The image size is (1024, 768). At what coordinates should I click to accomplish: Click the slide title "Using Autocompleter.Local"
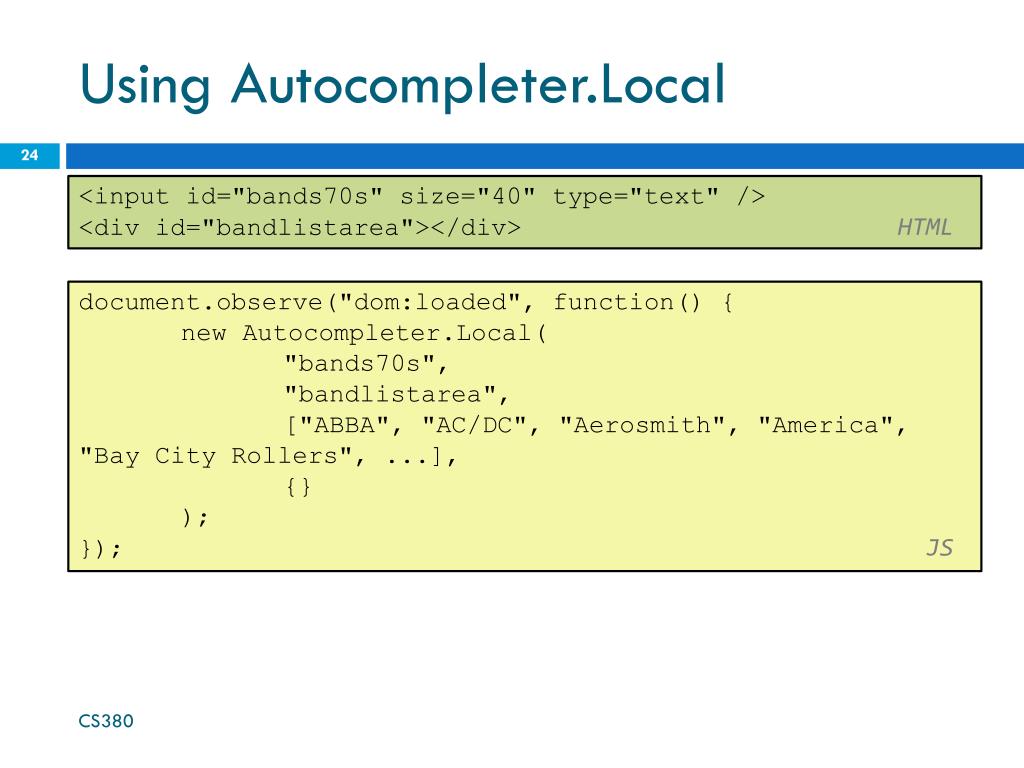coord(402,85)
